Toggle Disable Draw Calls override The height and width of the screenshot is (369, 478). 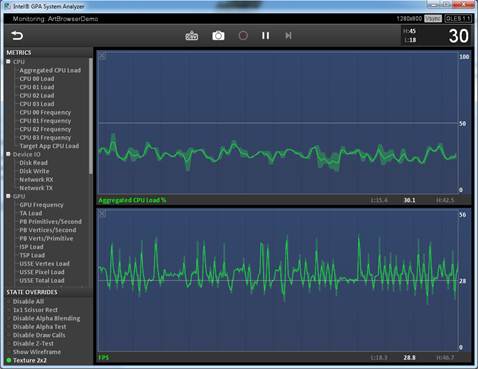click(39, 335)
